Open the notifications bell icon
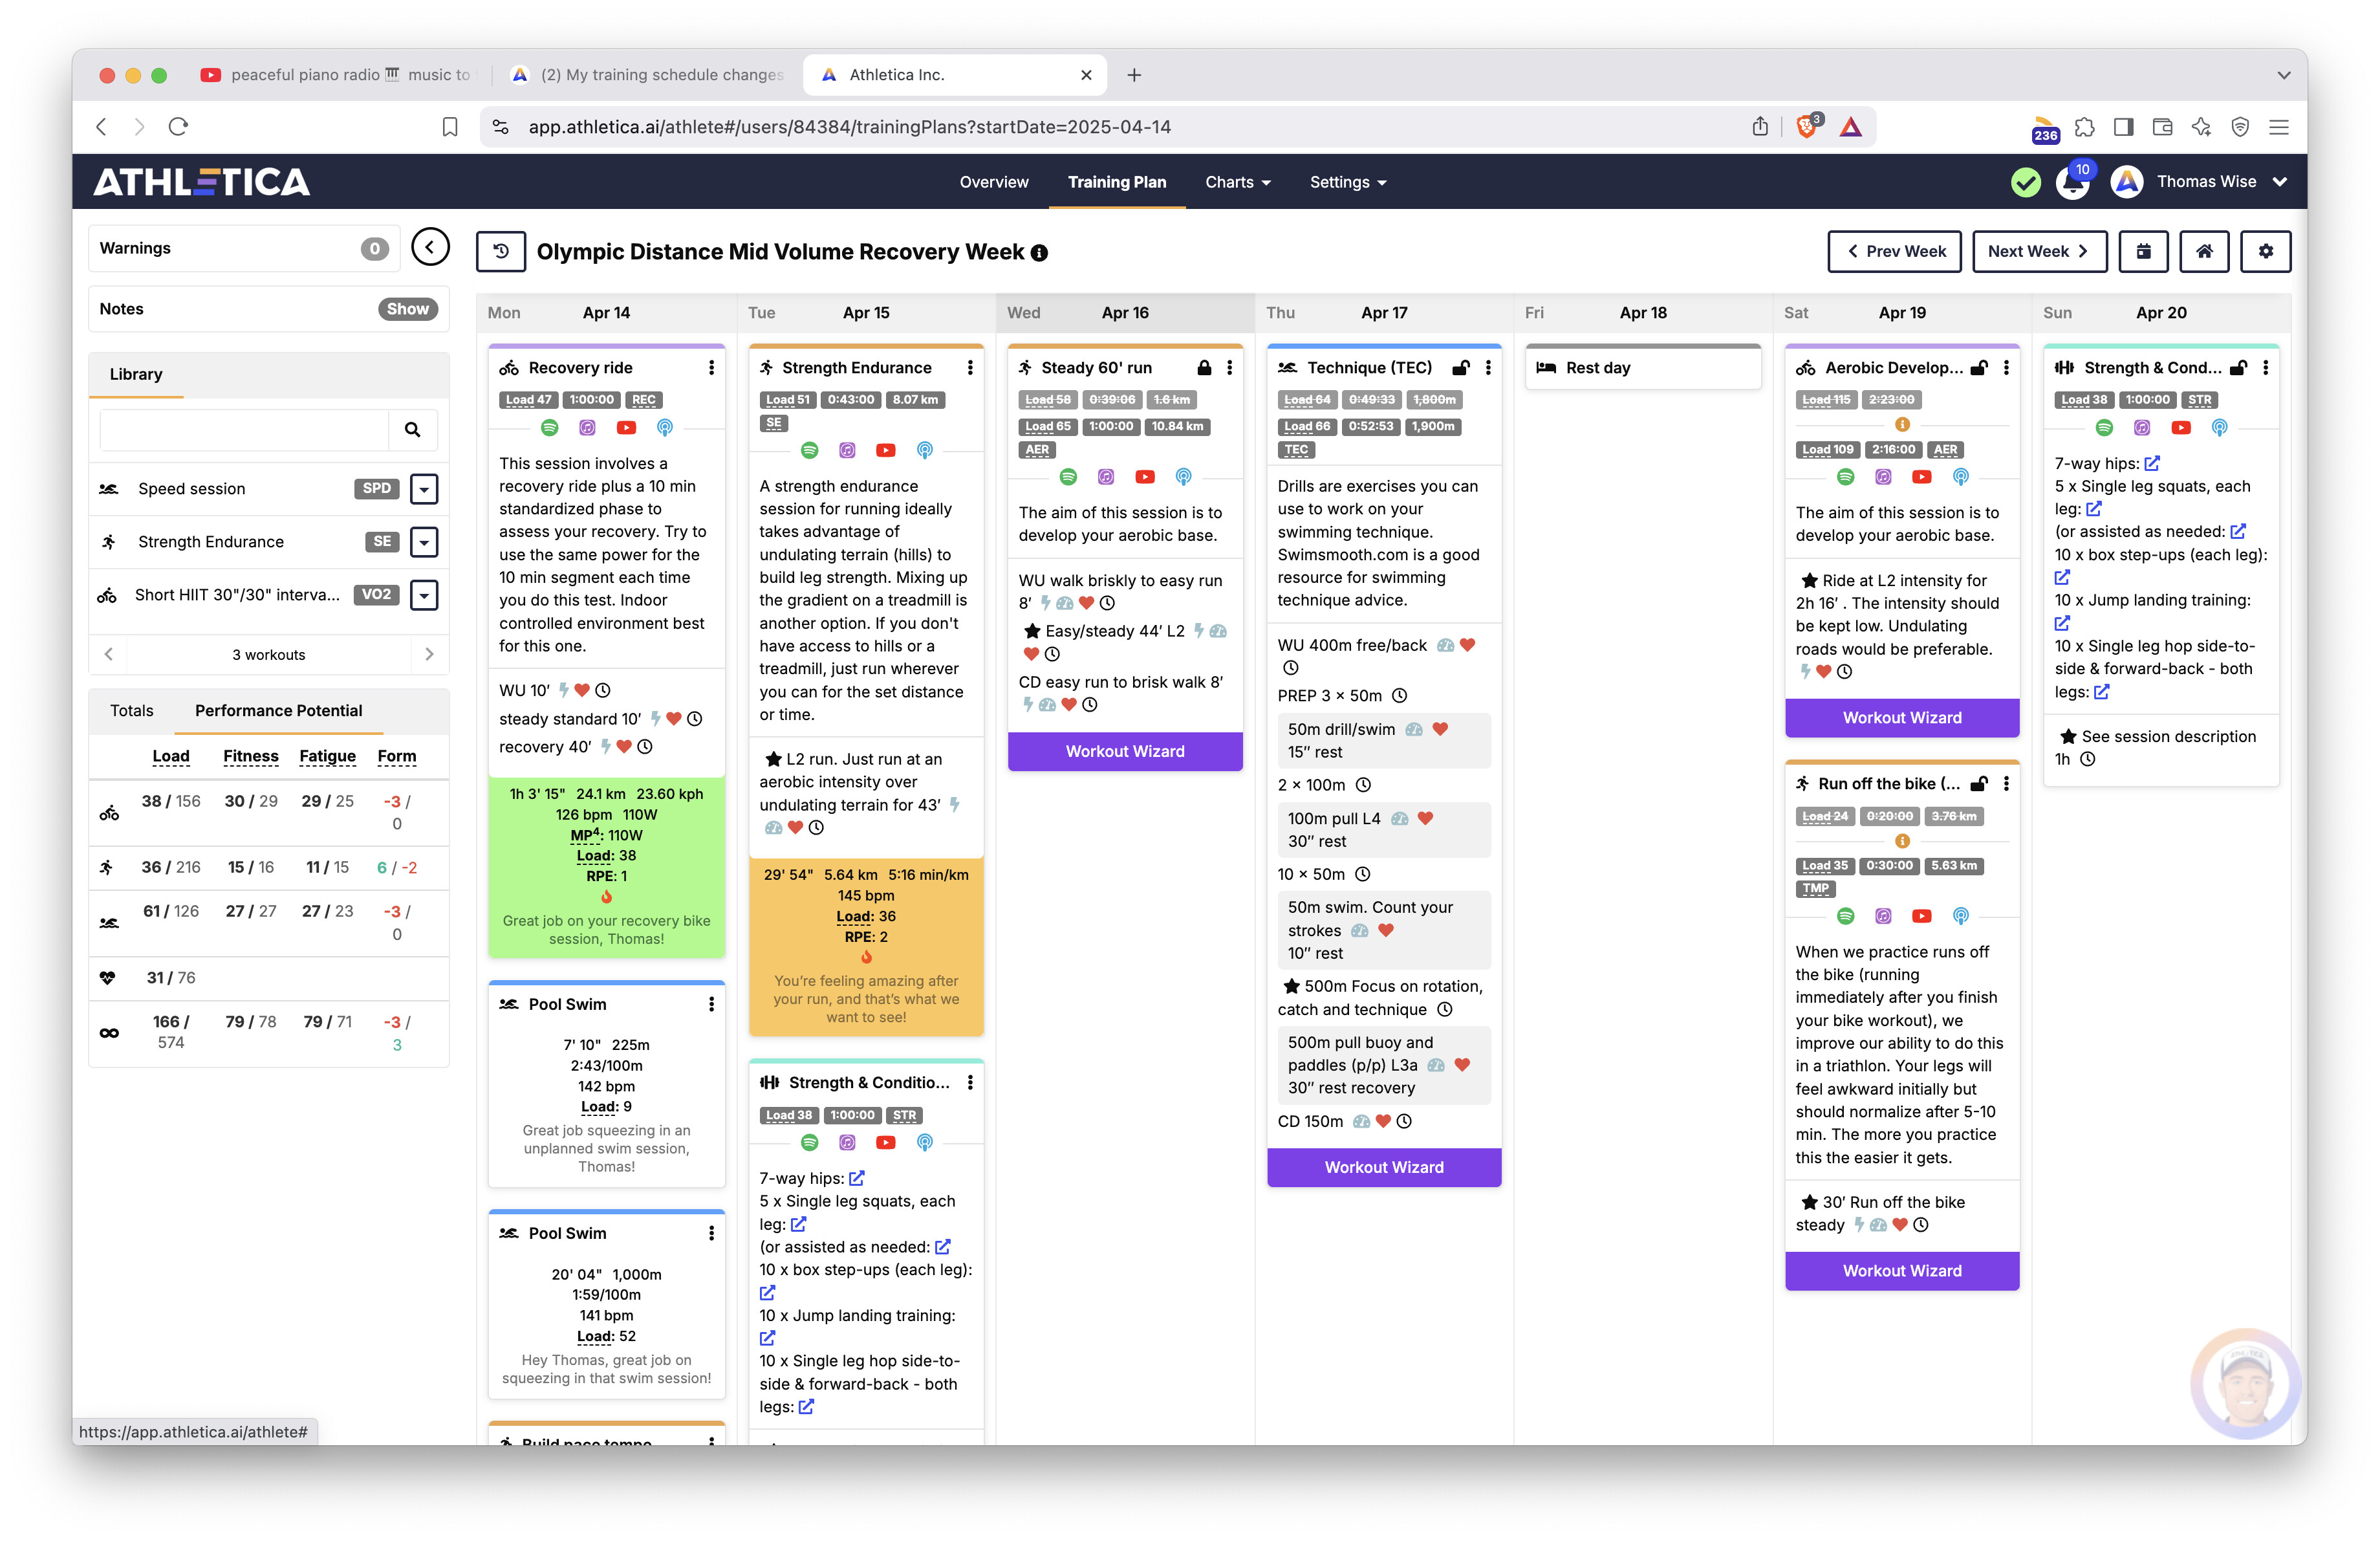The width and height of the screenshot is (2380, 1541). [x=2072, y=184]
